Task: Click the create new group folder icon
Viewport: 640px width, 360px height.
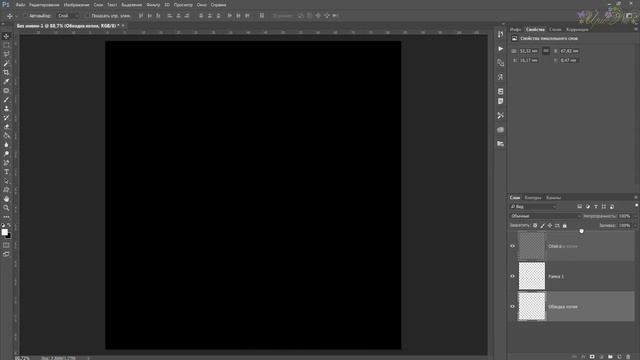Action: point(610,357)
